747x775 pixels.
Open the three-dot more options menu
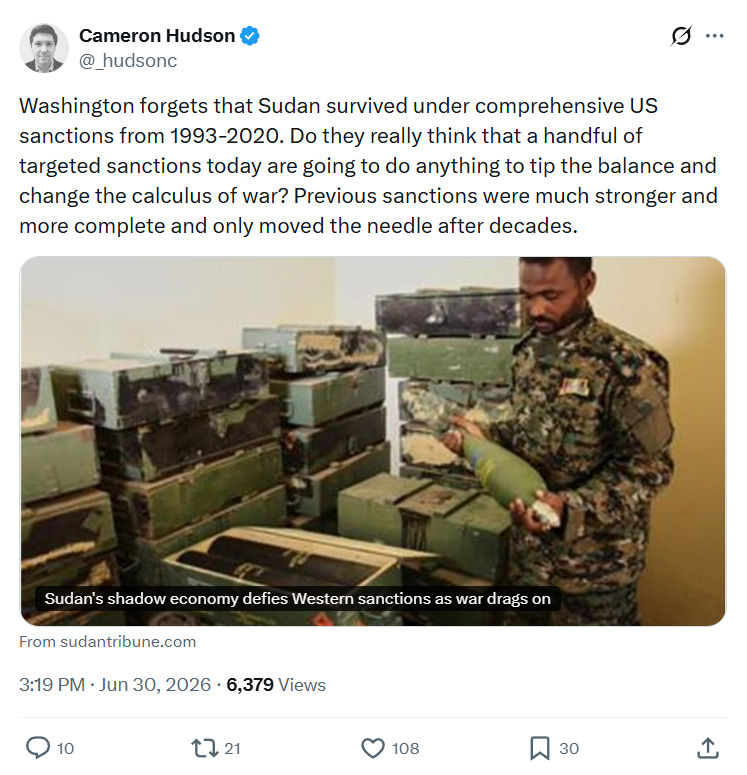pyautogui.click(x=714, y=36)
